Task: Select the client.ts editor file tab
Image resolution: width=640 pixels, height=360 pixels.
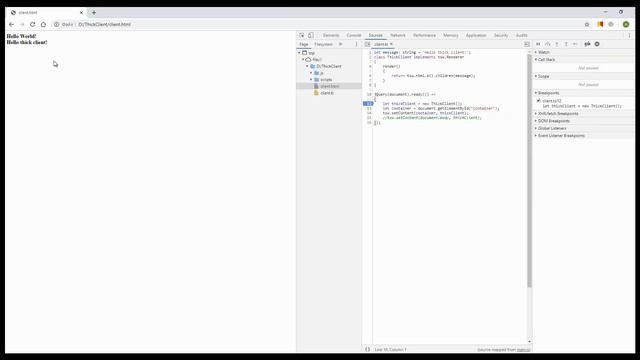Action: tap(380, 44)
